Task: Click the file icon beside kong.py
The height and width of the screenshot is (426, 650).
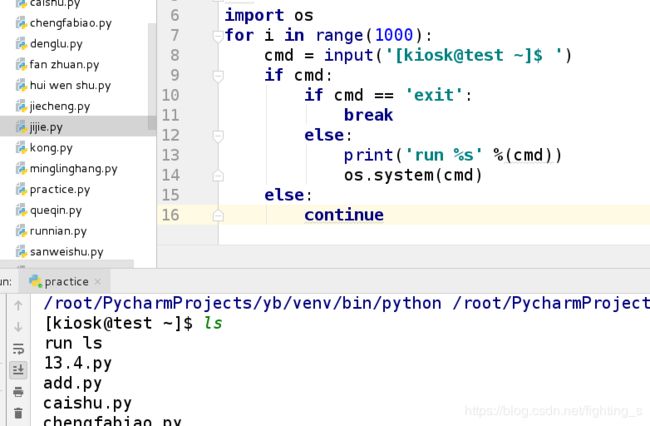Action: (x=20, y=148)
